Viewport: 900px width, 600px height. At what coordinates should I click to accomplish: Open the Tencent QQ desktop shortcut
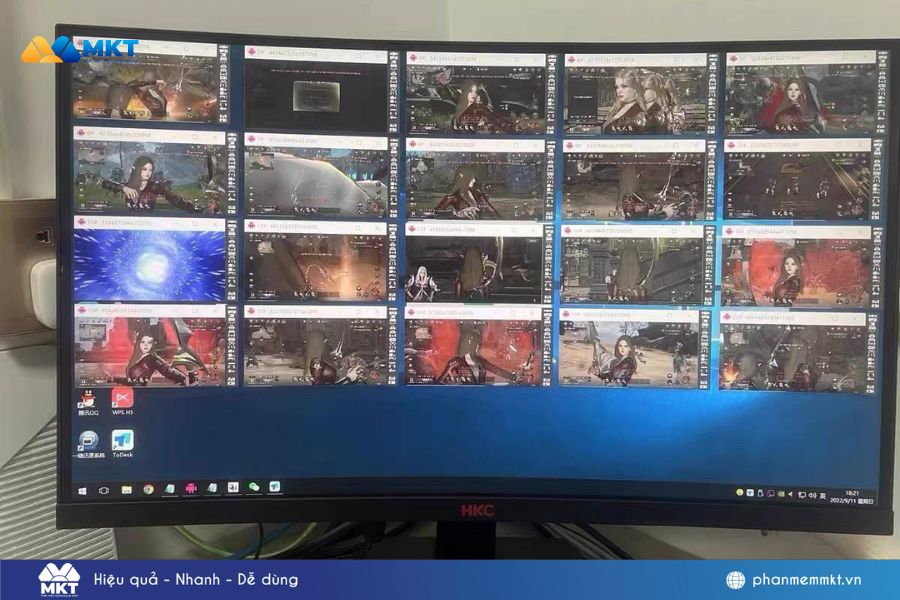coord(89,400)
